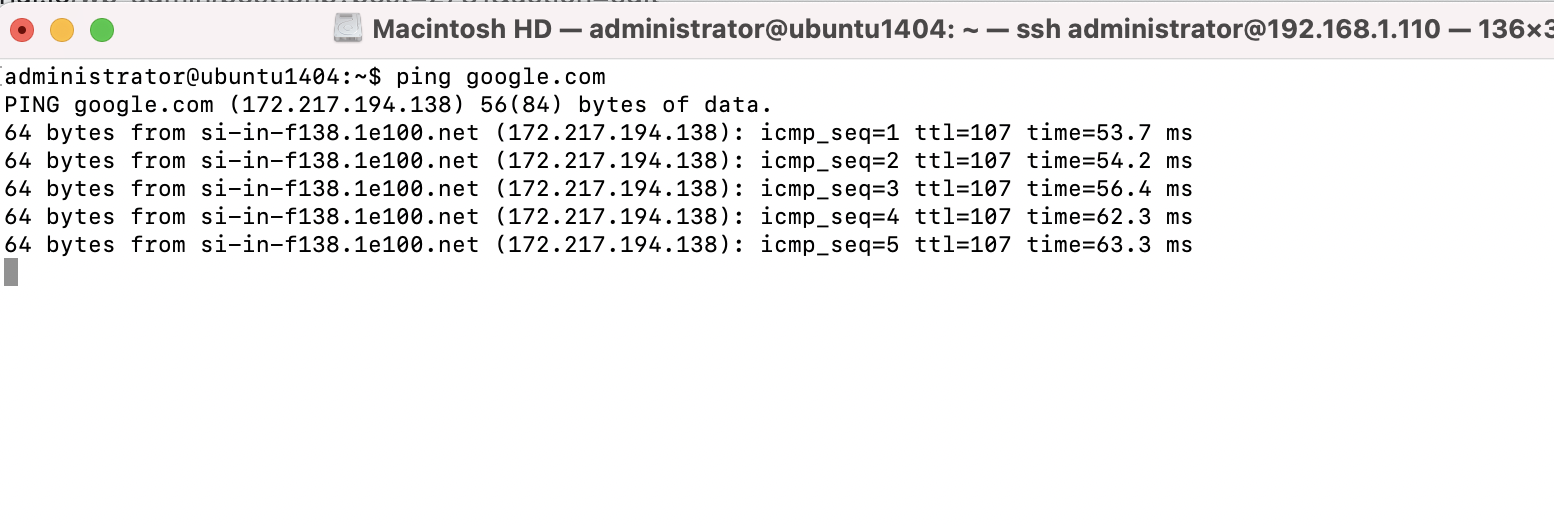This screenshot has width=1554, height=526.
Task: Click the 'time=63.3 ms' value in last reply
Action: (1110, 245)
